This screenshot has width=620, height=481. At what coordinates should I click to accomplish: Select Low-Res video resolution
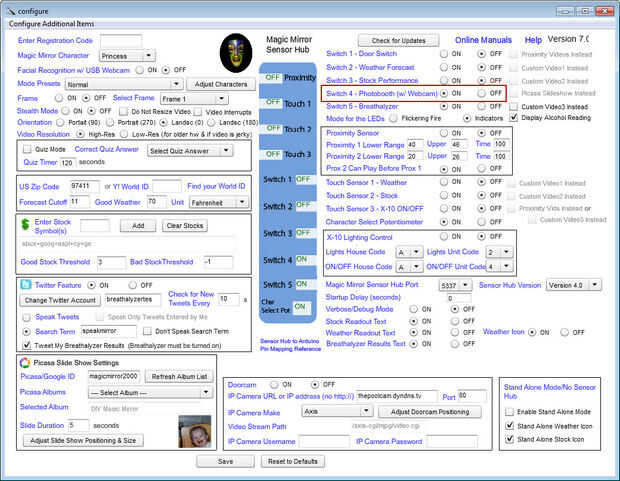click(124, 134)
